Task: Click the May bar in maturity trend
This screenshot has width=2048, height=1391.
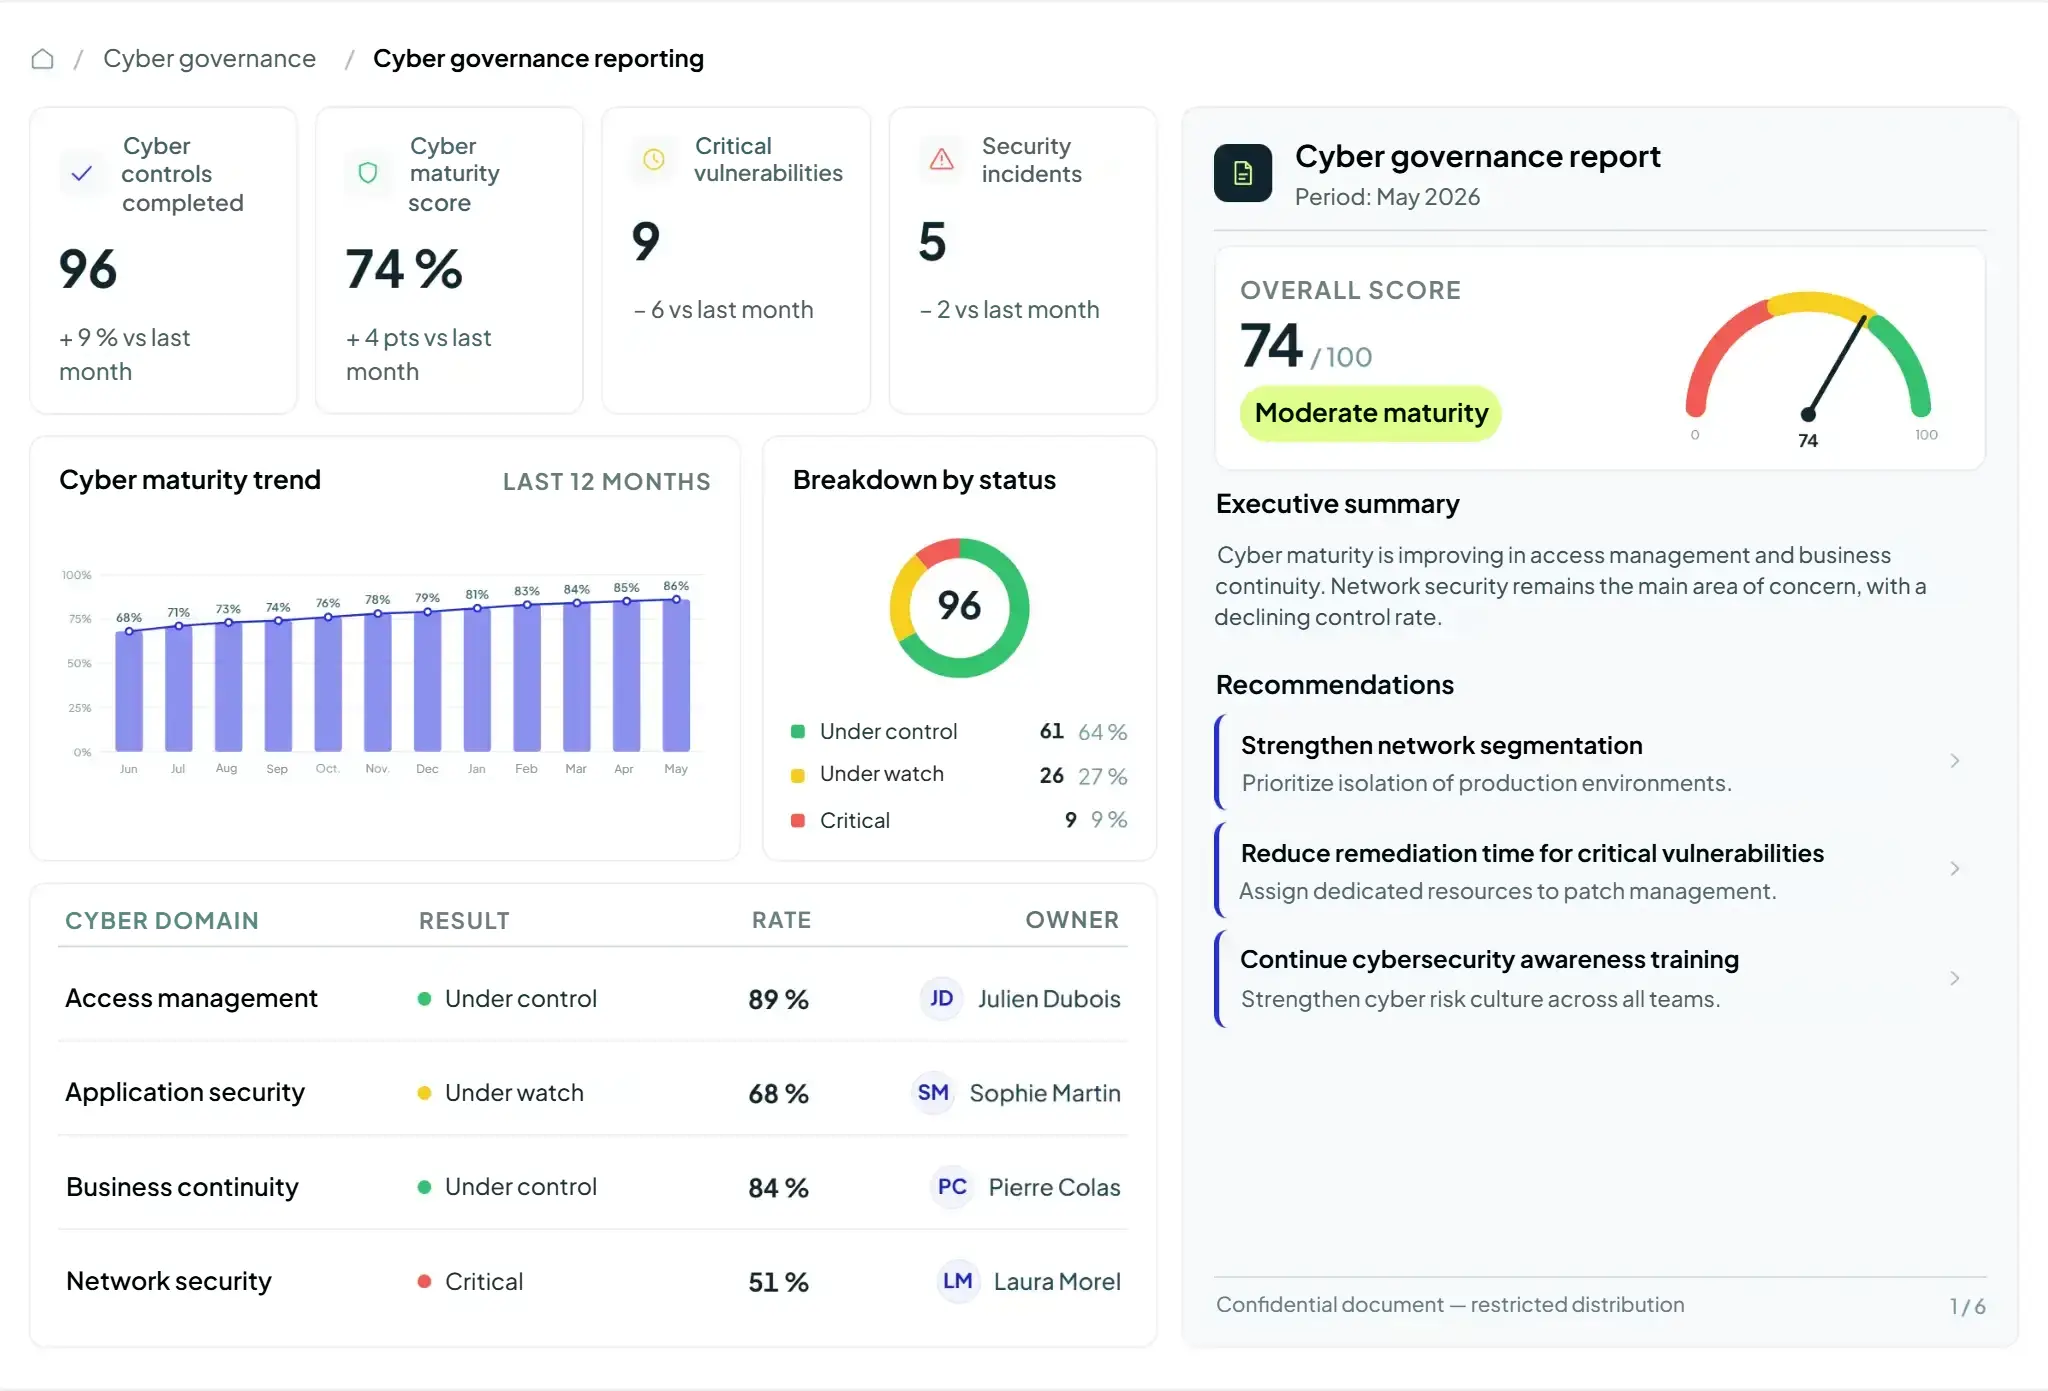Action: (676, 675)
